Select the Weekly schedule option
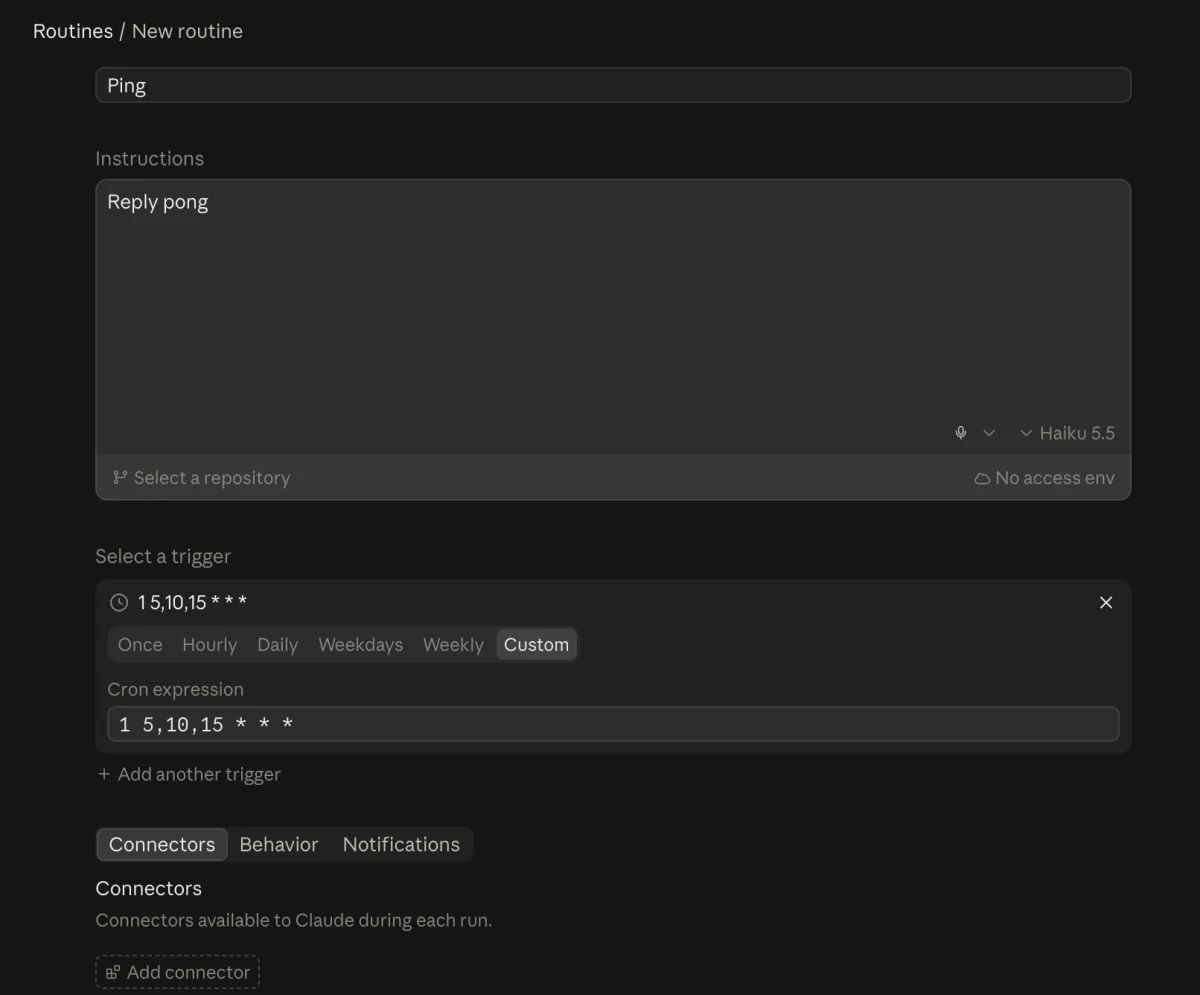This screenshot has height=995, width=1200. pos(453,645)
